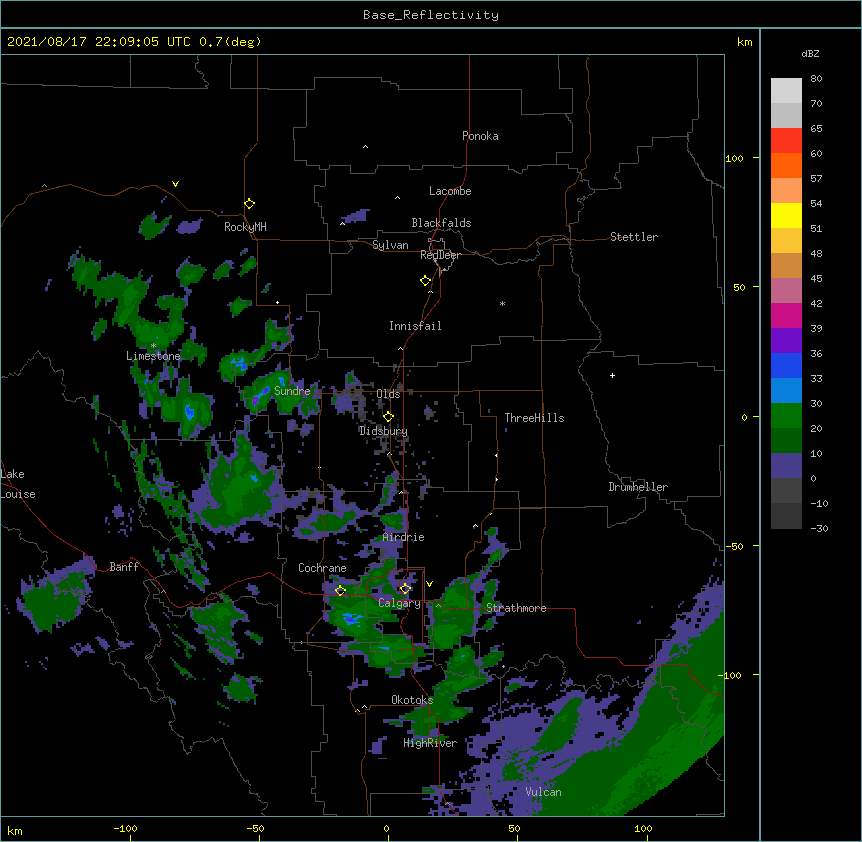Image resolution: width=862 pixels, height=842 pixels.
Task: Click the Ponoka town label
Action: pos(480,136)
